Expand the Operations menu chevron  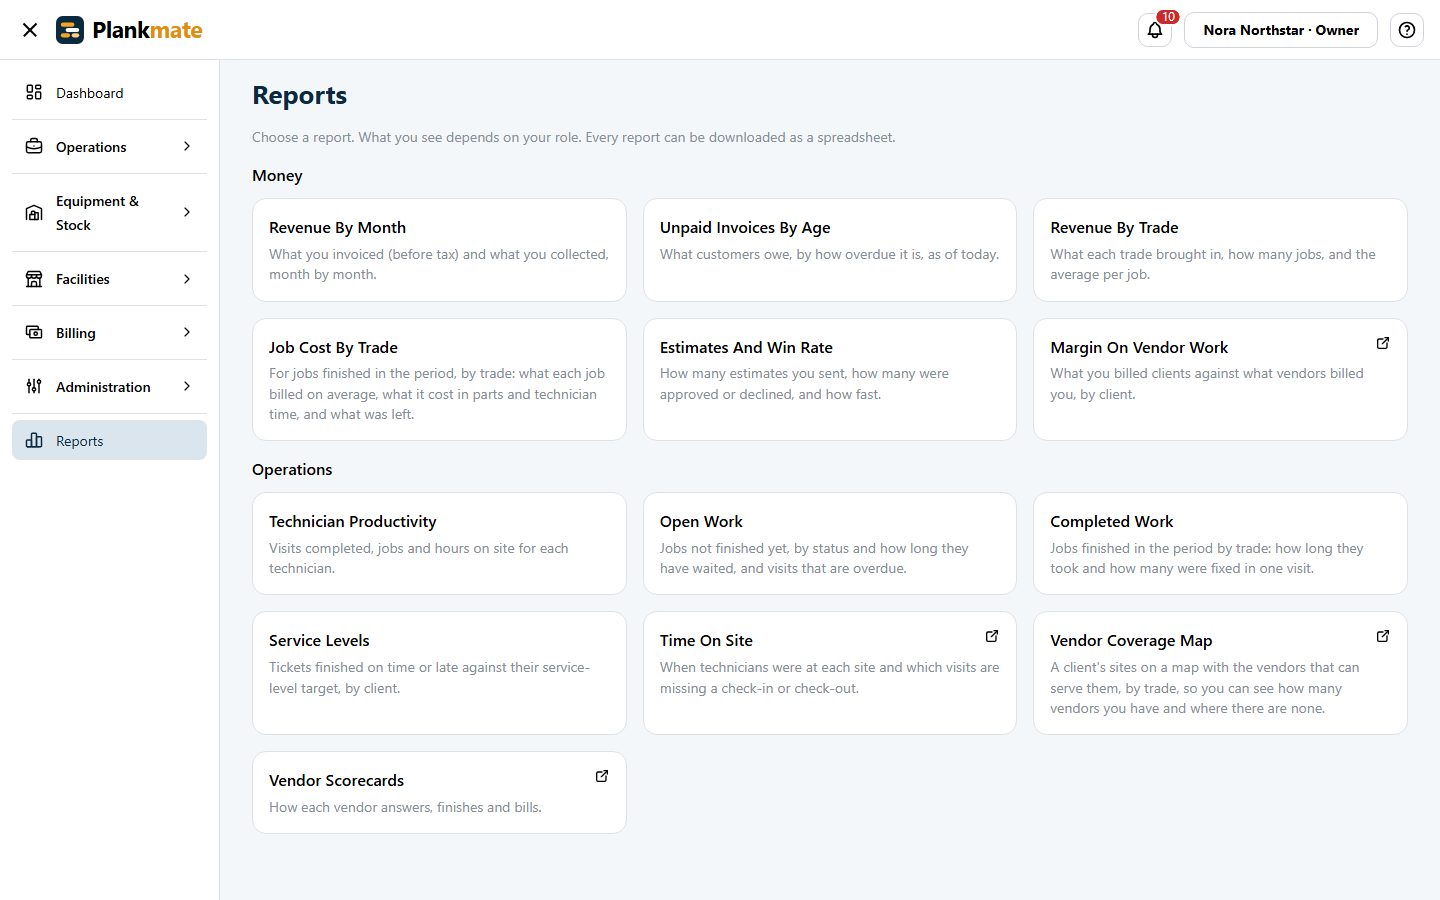click(x=187, y=146)
